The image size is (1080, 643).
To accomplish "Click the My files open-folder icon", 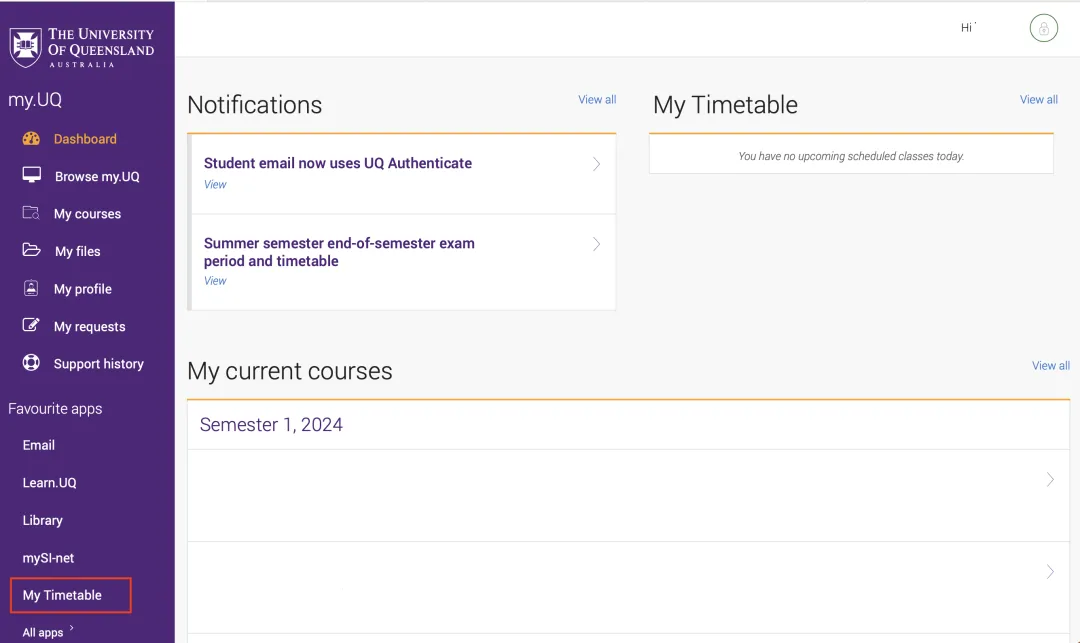I will 31,250.
